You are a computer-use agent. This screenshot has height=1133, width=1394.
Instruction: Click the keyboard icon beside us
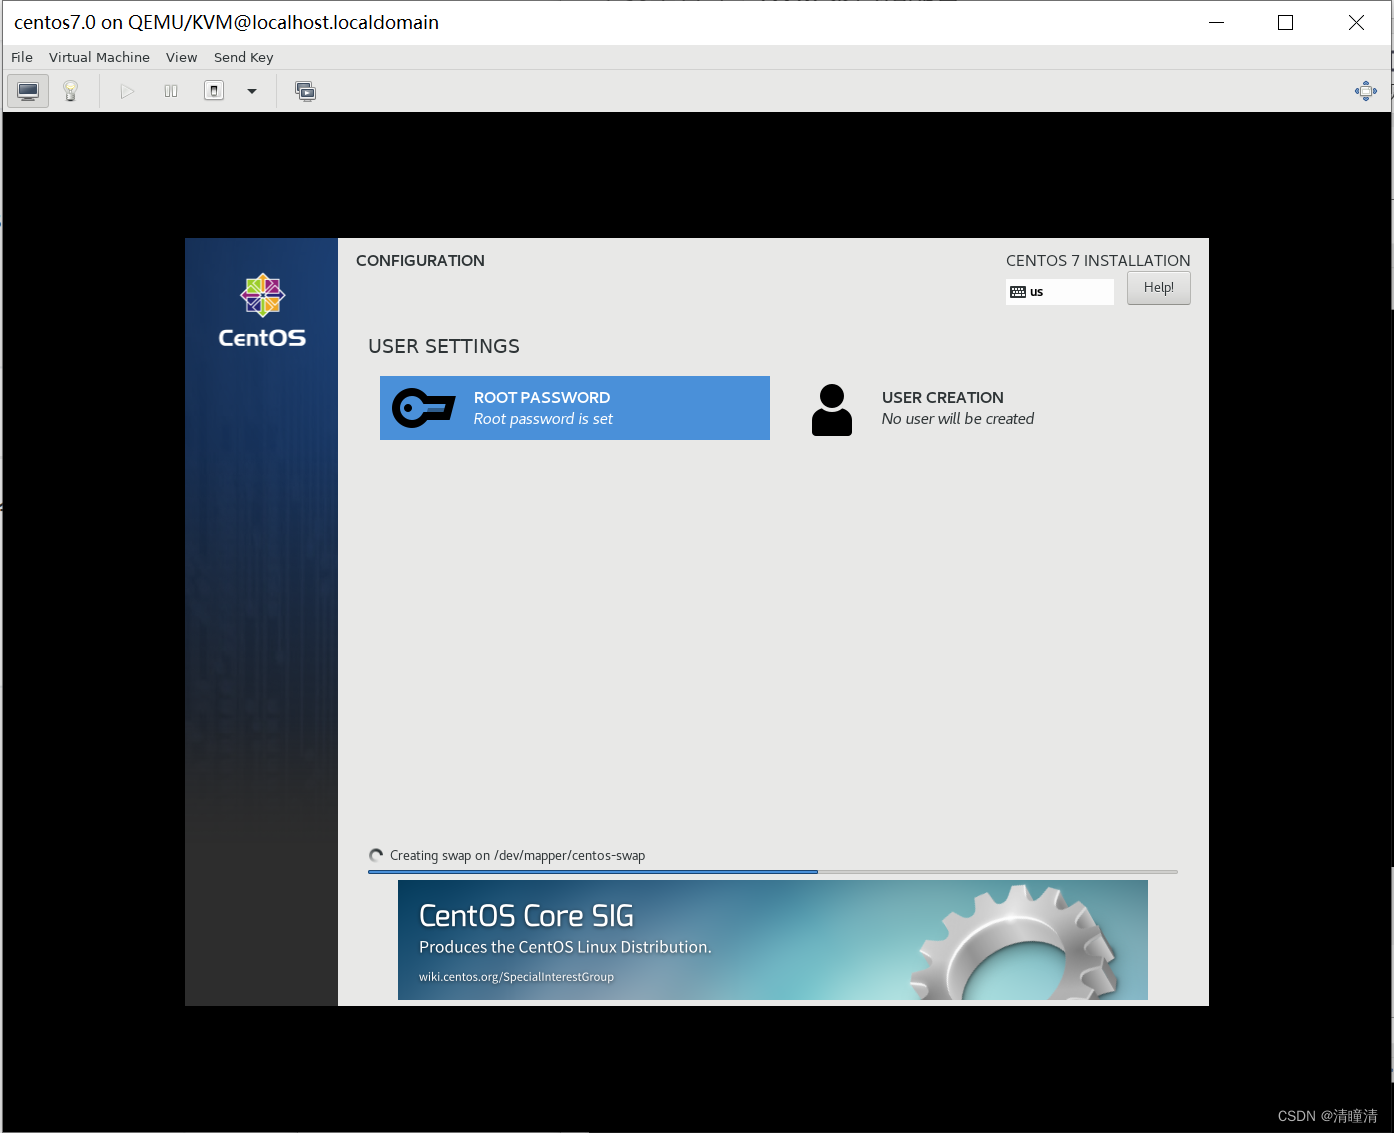pyautogui.click(x=1018, y=292)
